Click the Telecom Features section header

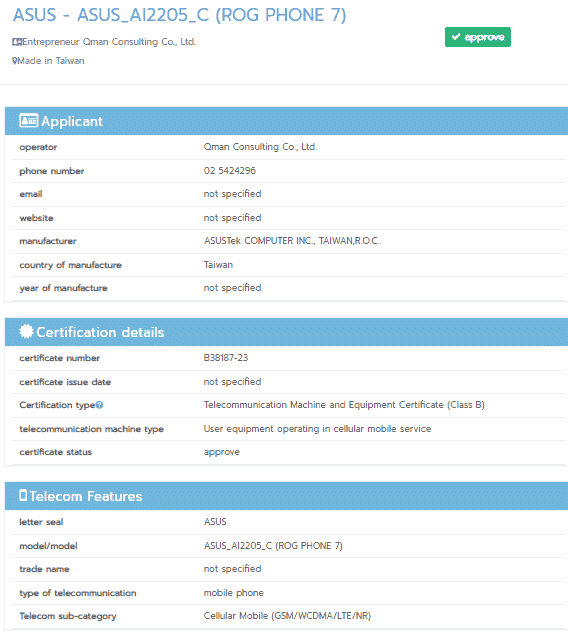[x=286, y=496]
